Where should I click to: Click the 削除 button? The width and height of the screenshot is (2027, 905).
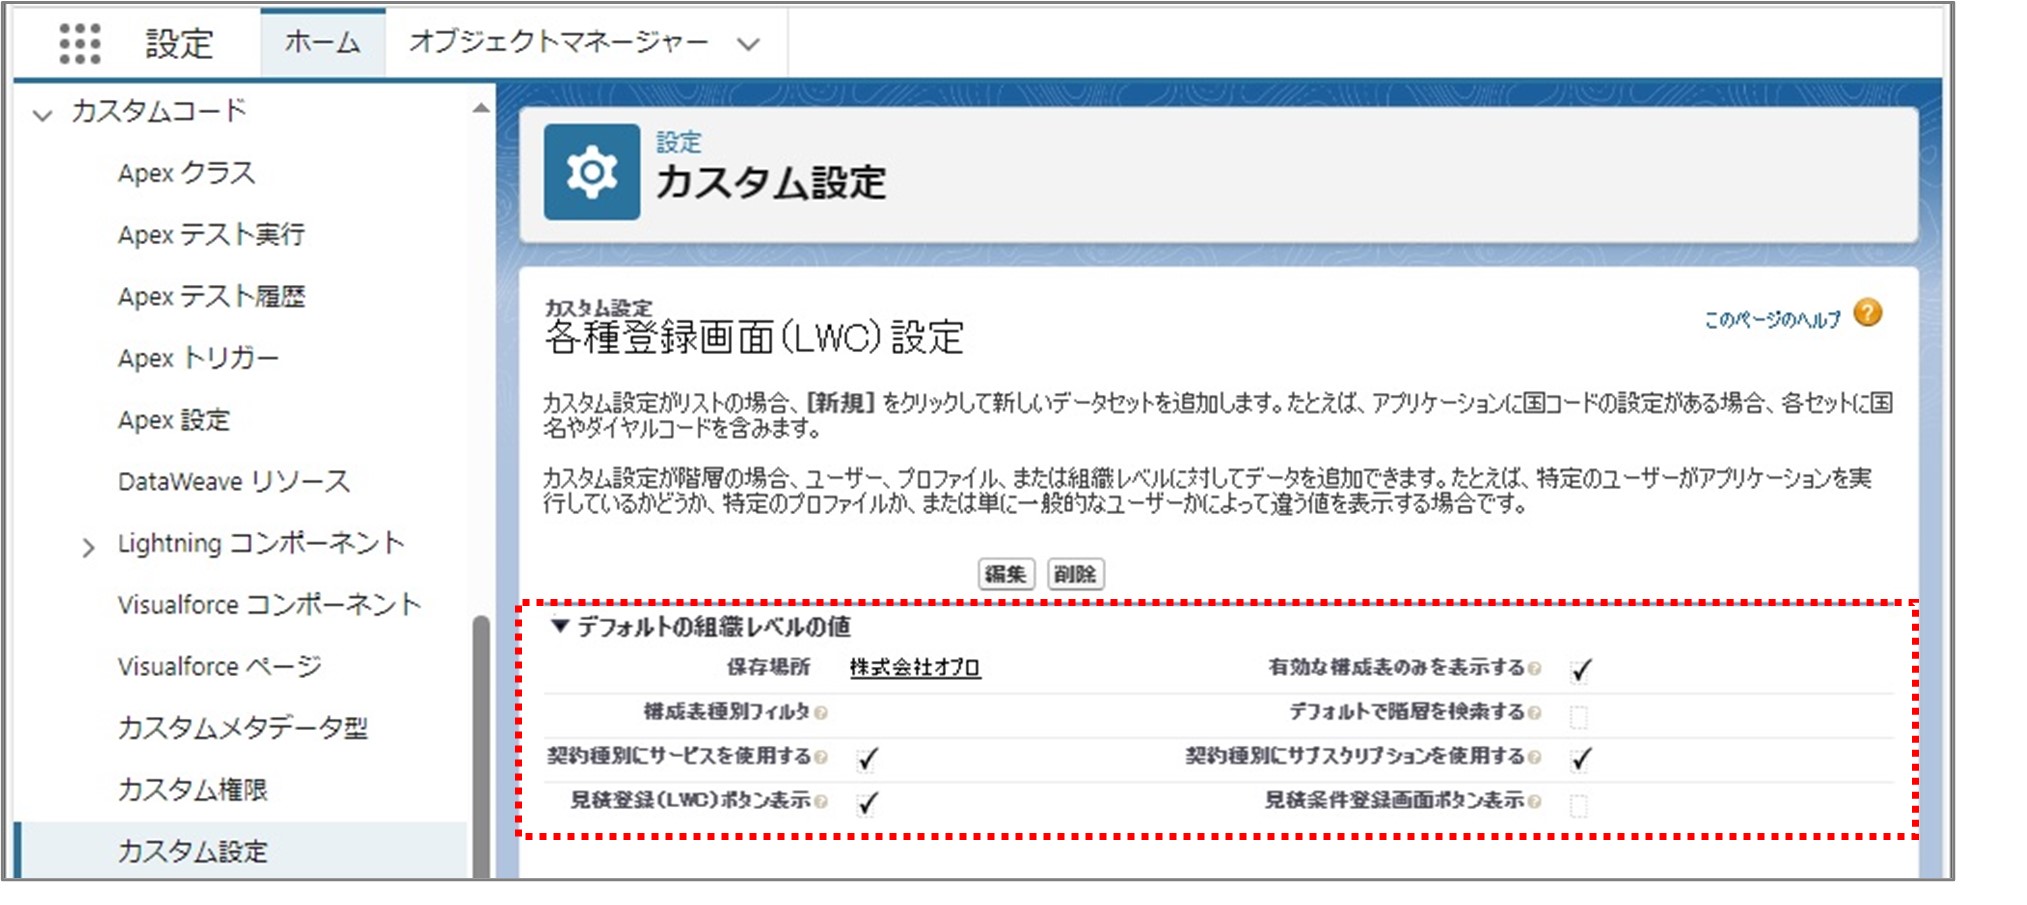pos(1075,574)
